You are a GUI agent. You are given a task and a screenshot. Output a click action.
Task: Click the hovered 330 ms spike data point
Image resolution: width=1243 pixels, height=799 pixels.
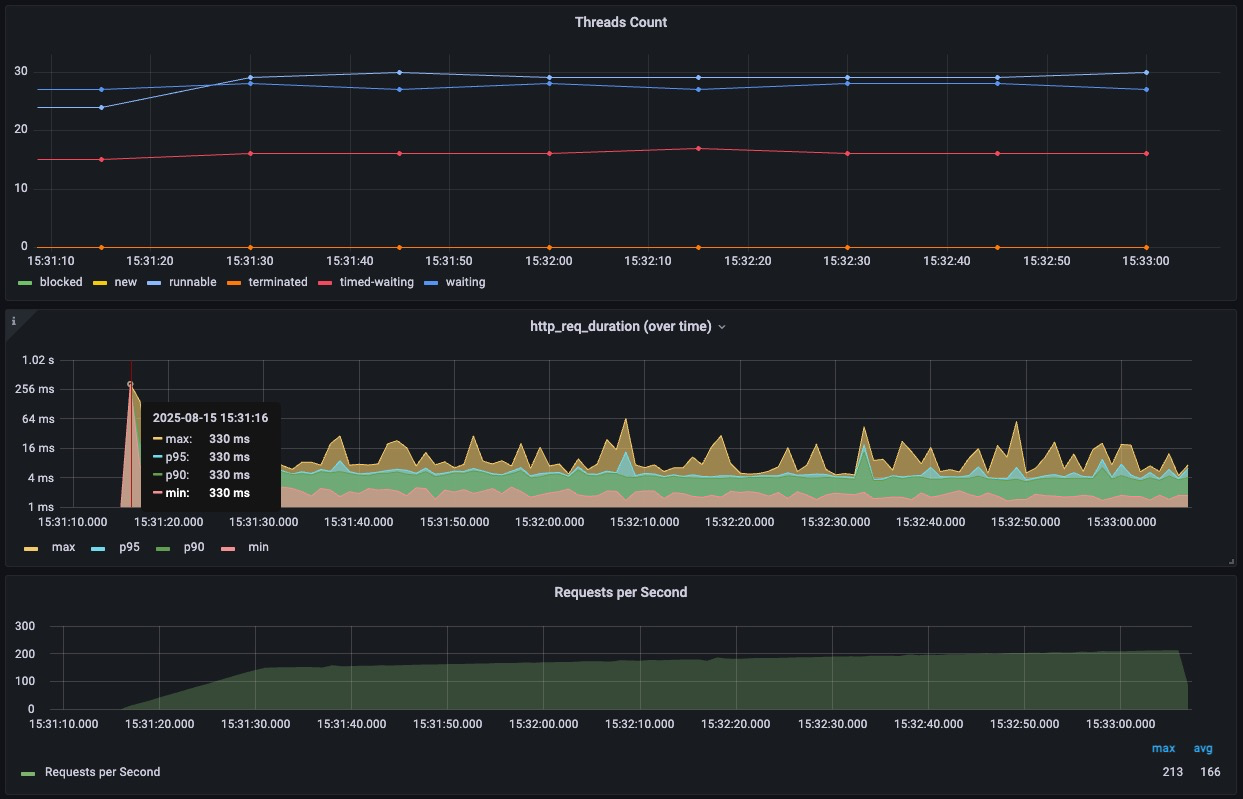(x=130, y=384)
